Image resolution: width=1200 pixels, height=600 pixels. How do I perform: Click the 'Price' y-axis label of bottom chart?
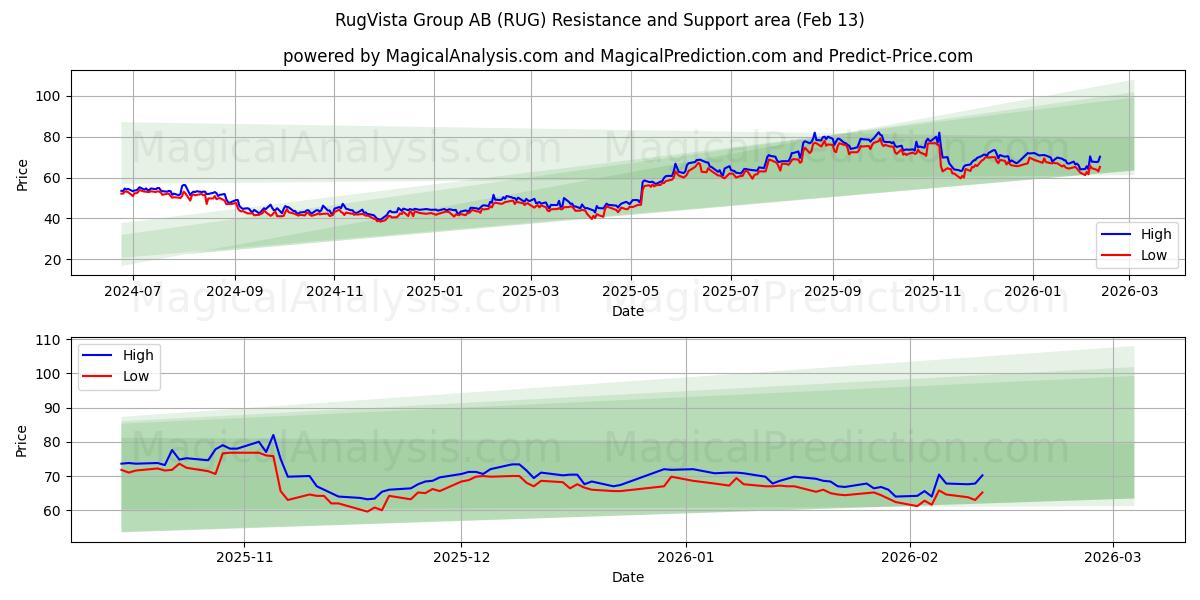[23, 440]
